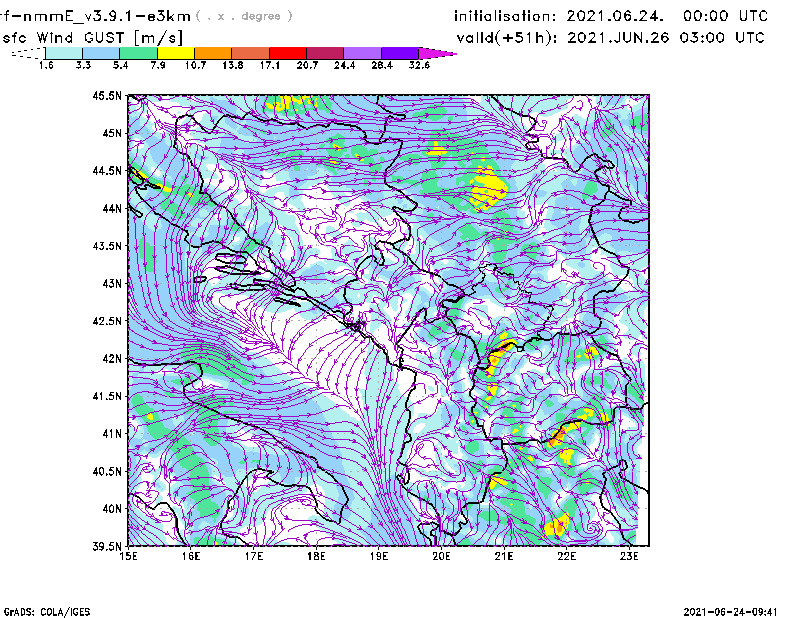The image size is (800, 618).
Task: Click the crimson 20.7–24.4 legend swatch
Action: pos(325,53)
